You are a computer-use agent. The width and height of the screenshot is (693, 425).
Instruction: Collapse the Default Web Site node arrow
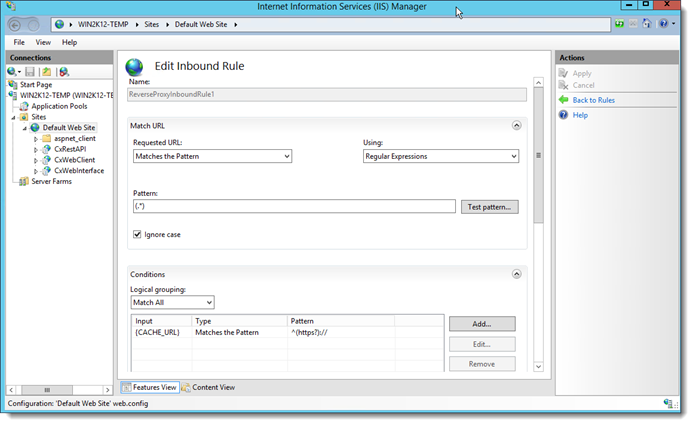pyautogui.click(x=25, y=128)
